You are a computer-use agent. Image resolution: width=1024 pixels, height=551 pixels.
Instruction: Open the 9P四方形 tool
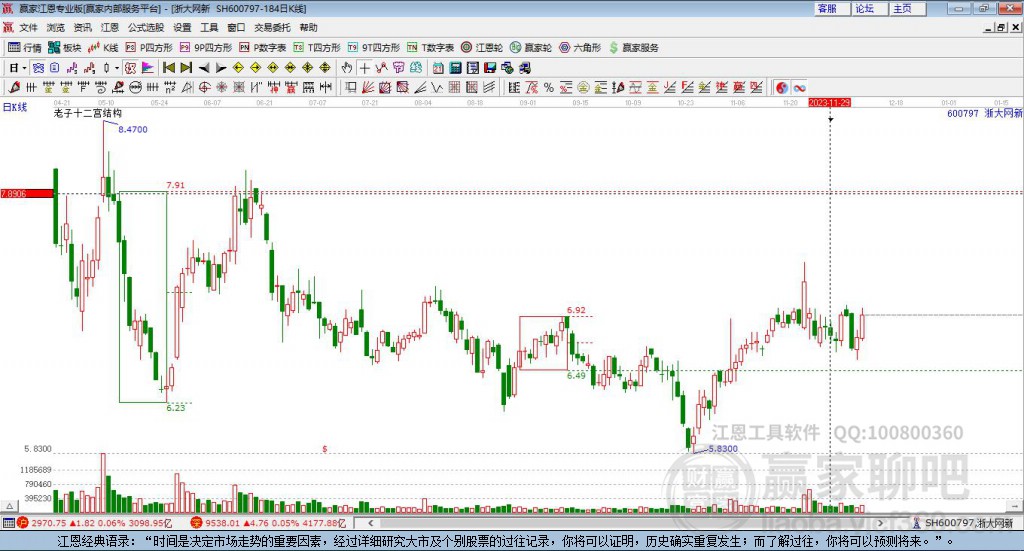click(205, 48)
